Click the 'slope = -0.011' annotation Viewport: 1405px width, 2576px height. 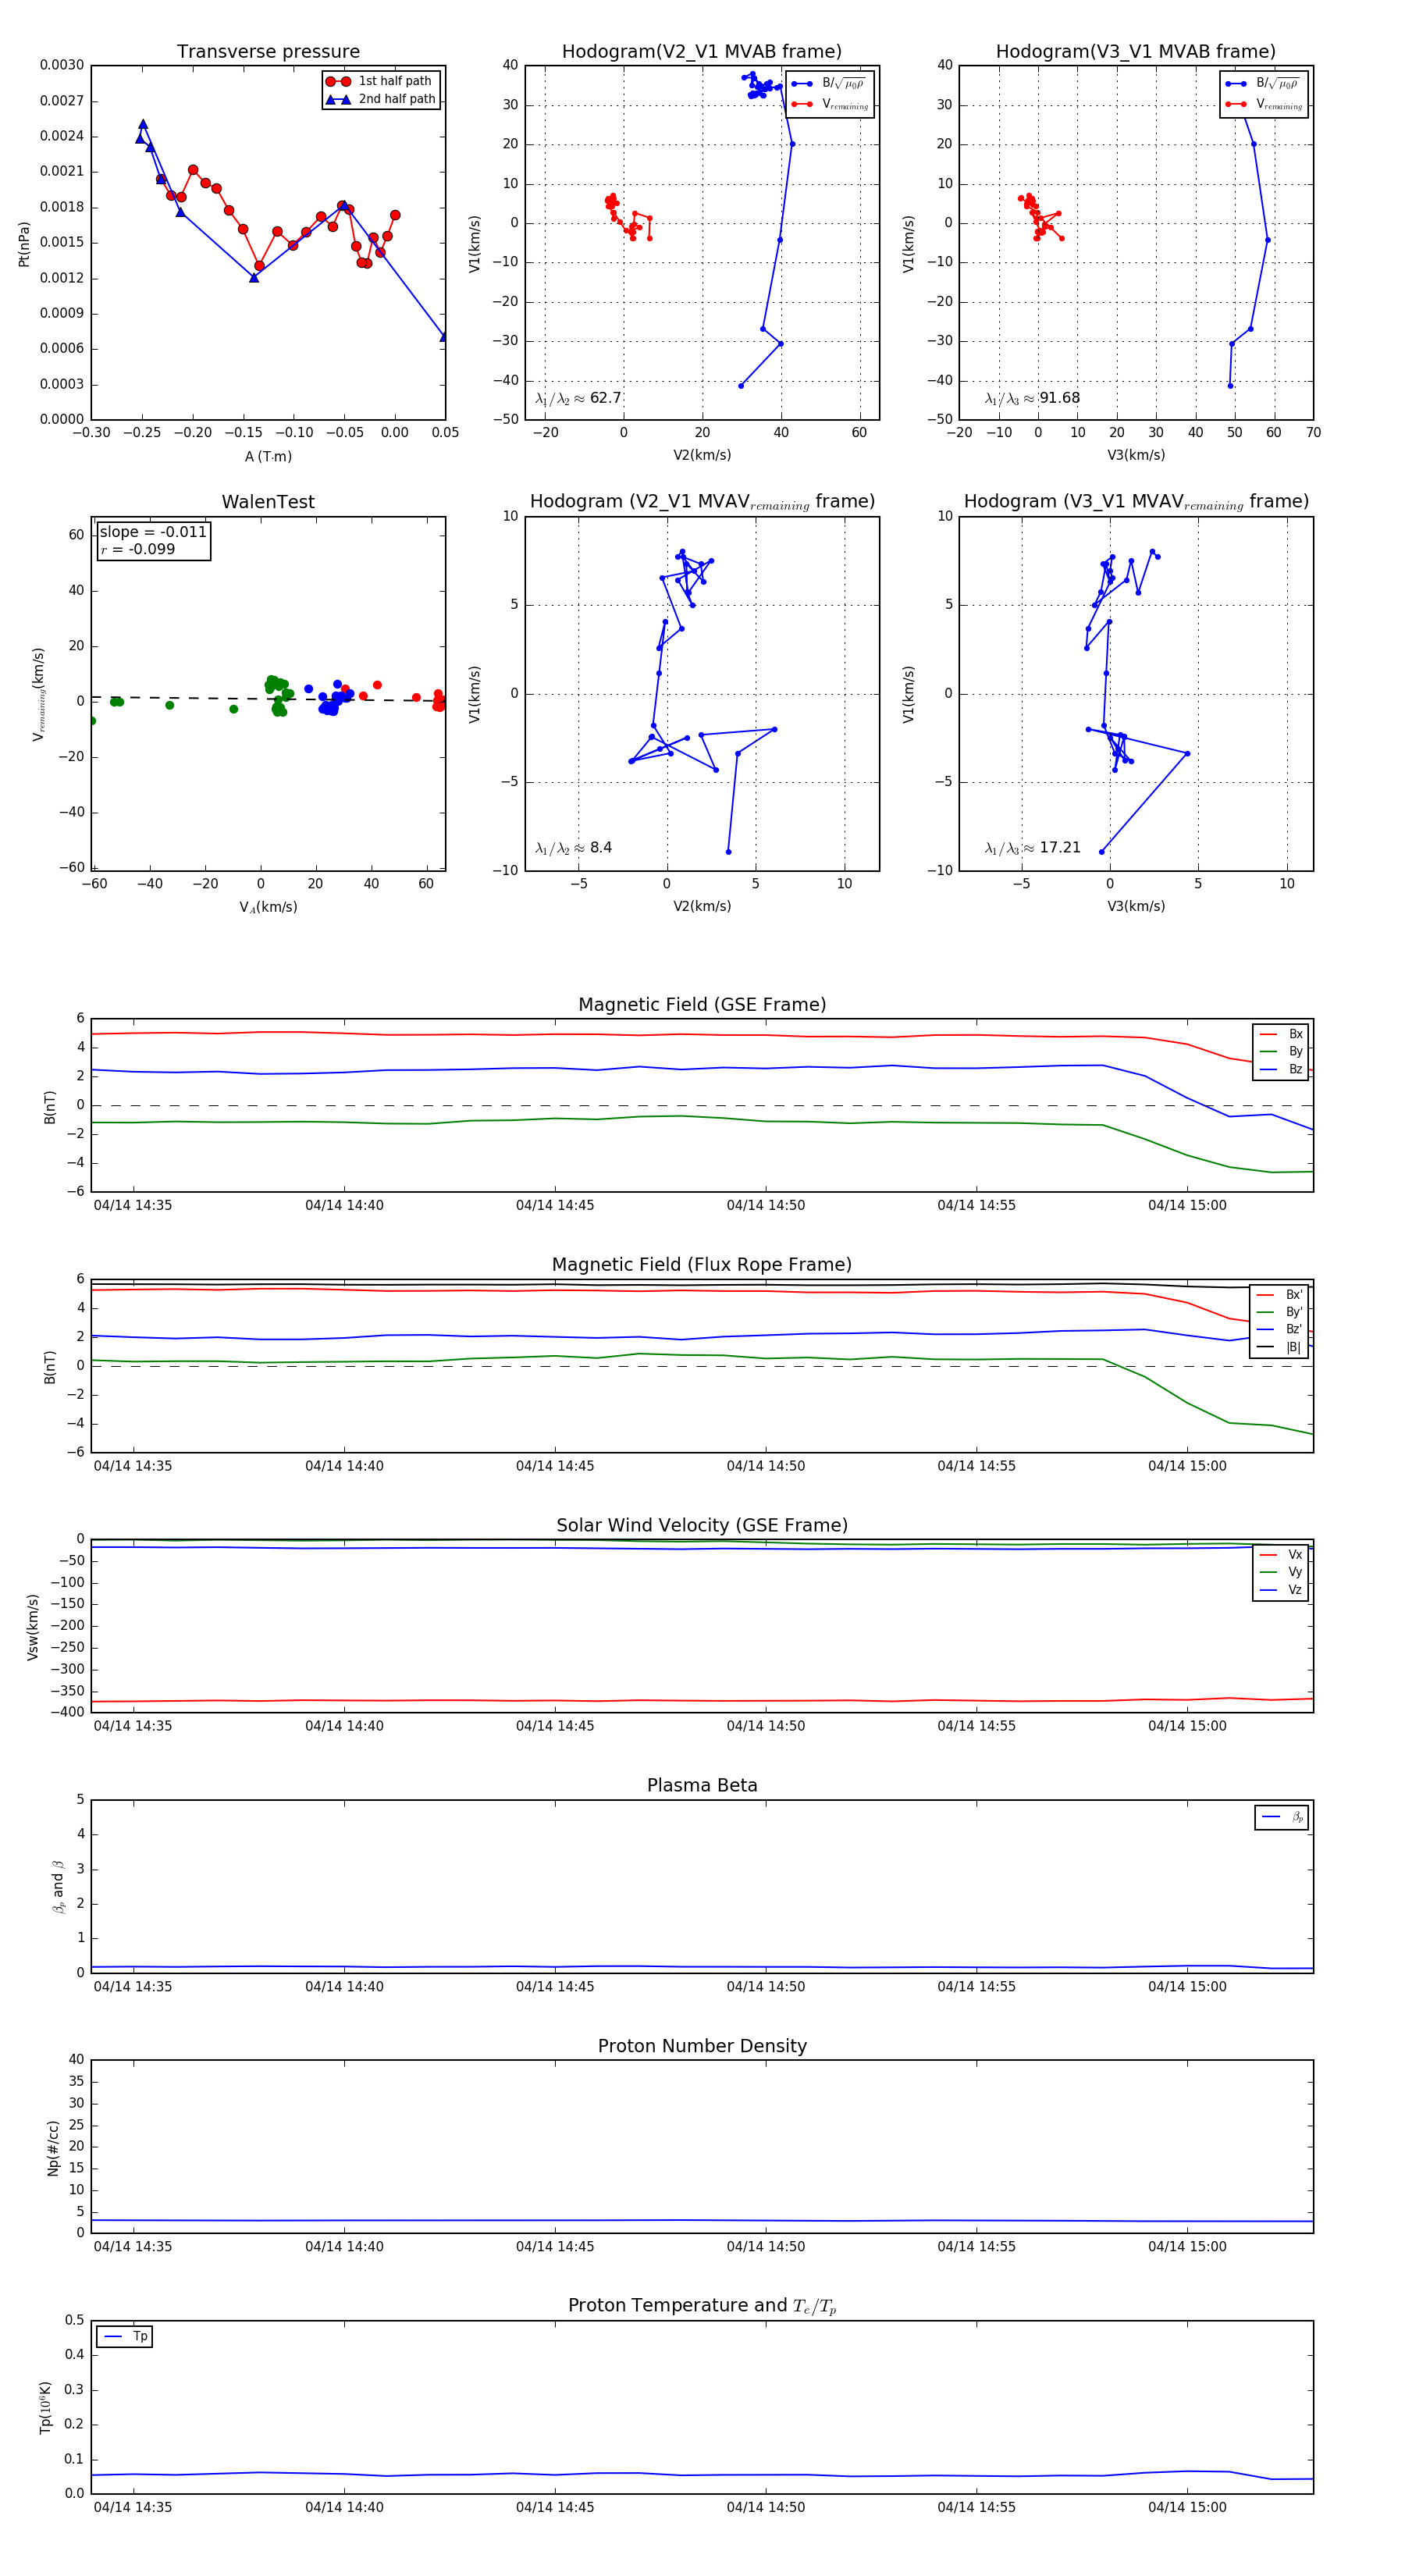pos(153,532)
